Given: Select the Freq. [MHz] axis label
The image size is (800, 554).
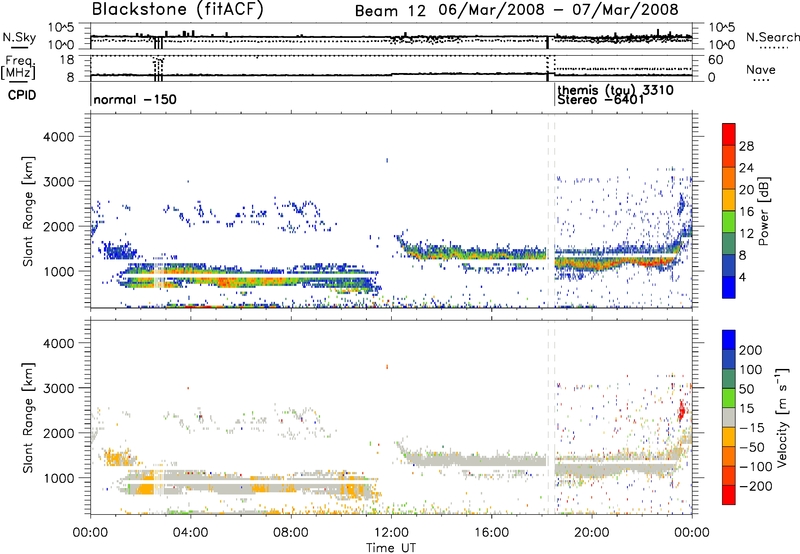Looking at the screenshot, I should pyautogui.click(x=18, y=67).
